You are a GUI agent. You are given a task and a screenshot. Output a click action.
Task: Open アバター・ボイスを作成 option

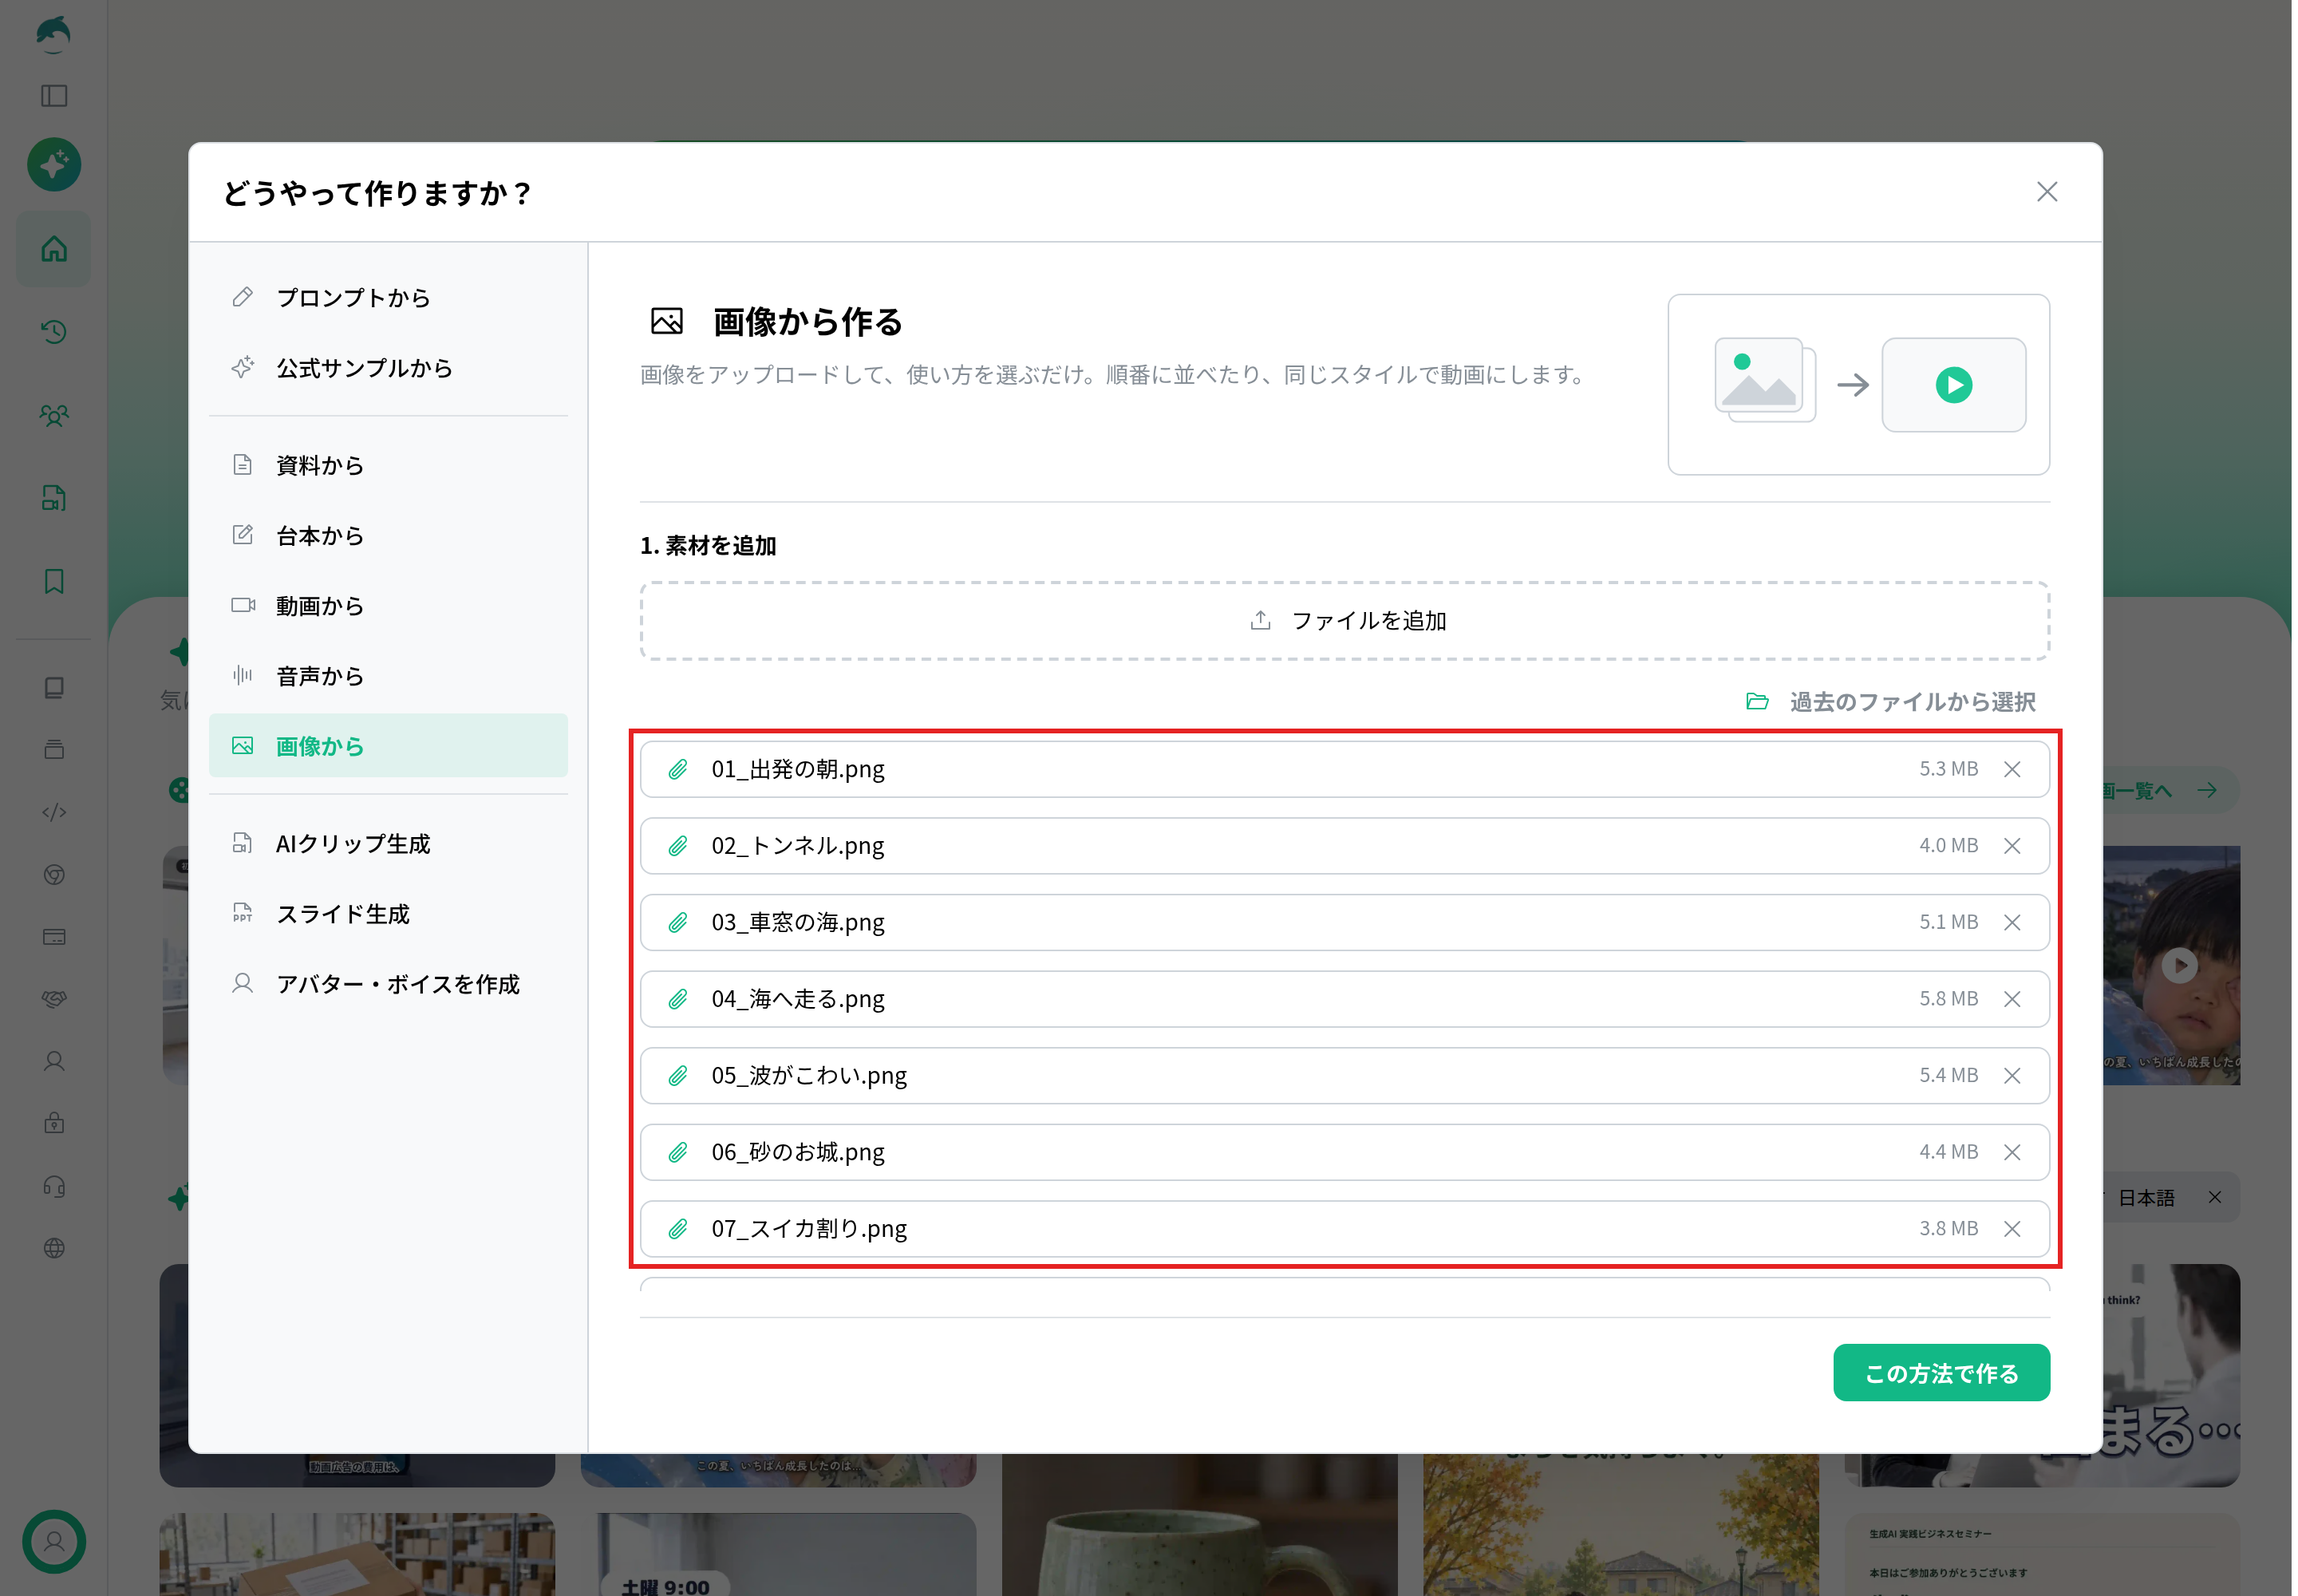pos(388,984)
